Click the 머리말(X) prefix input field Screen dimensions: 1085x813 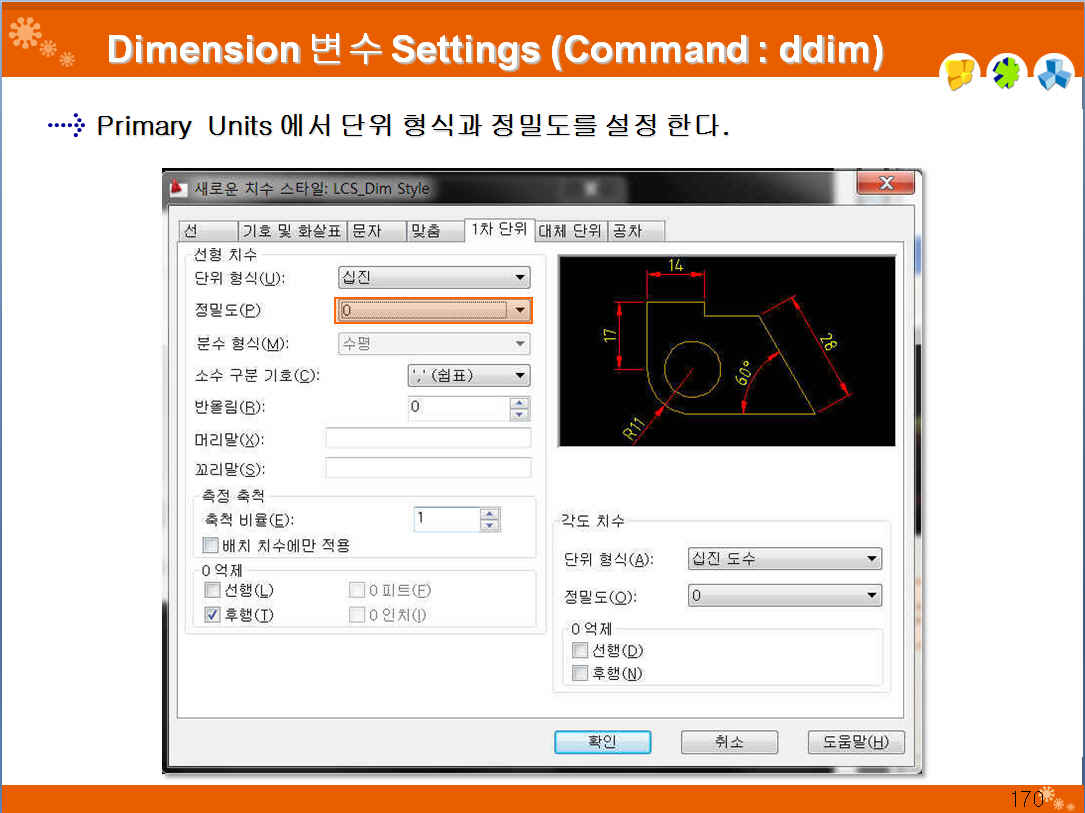tap(428, 438)
